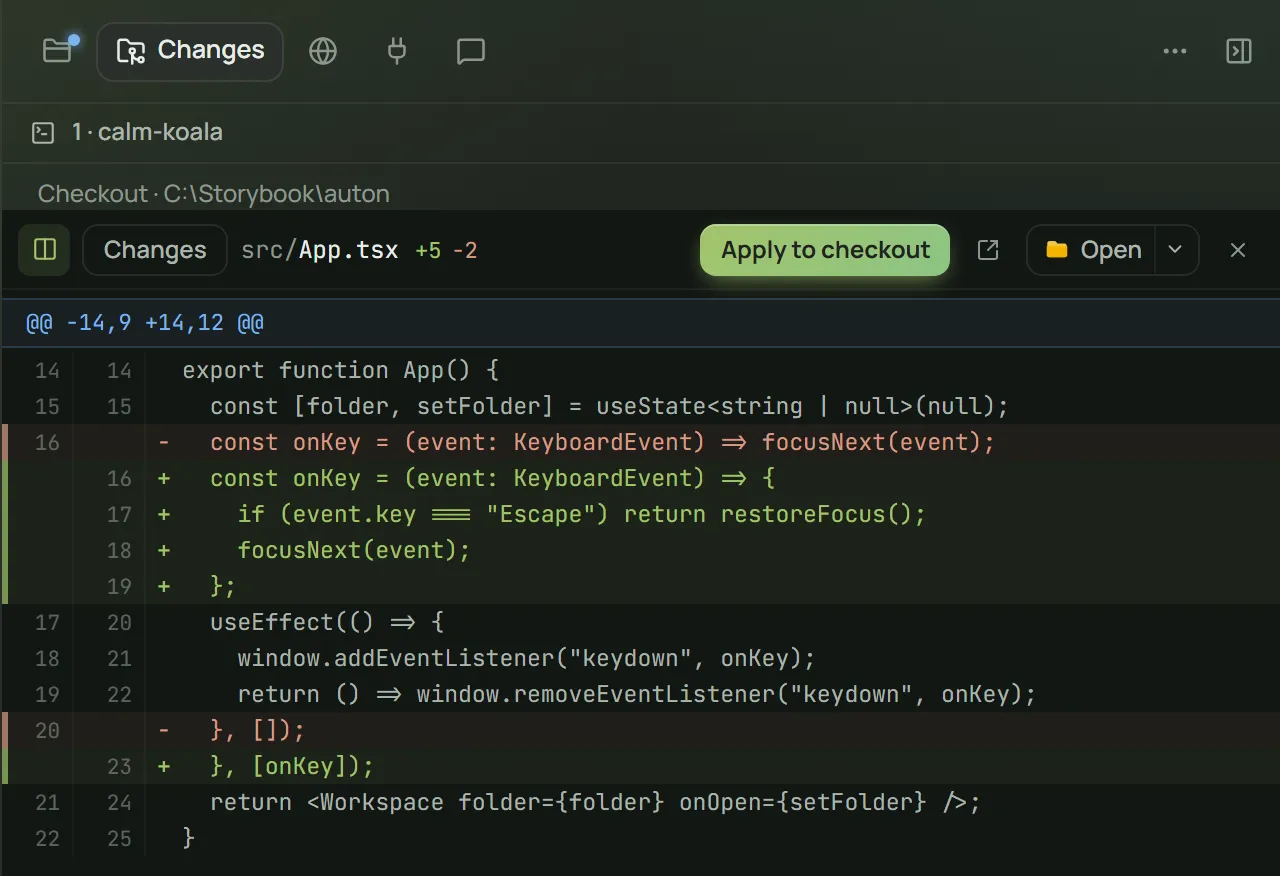This screenshot has width=1280, height=876.
Task: Open the chat bubble icon
Action: click(x=471, y=51)
